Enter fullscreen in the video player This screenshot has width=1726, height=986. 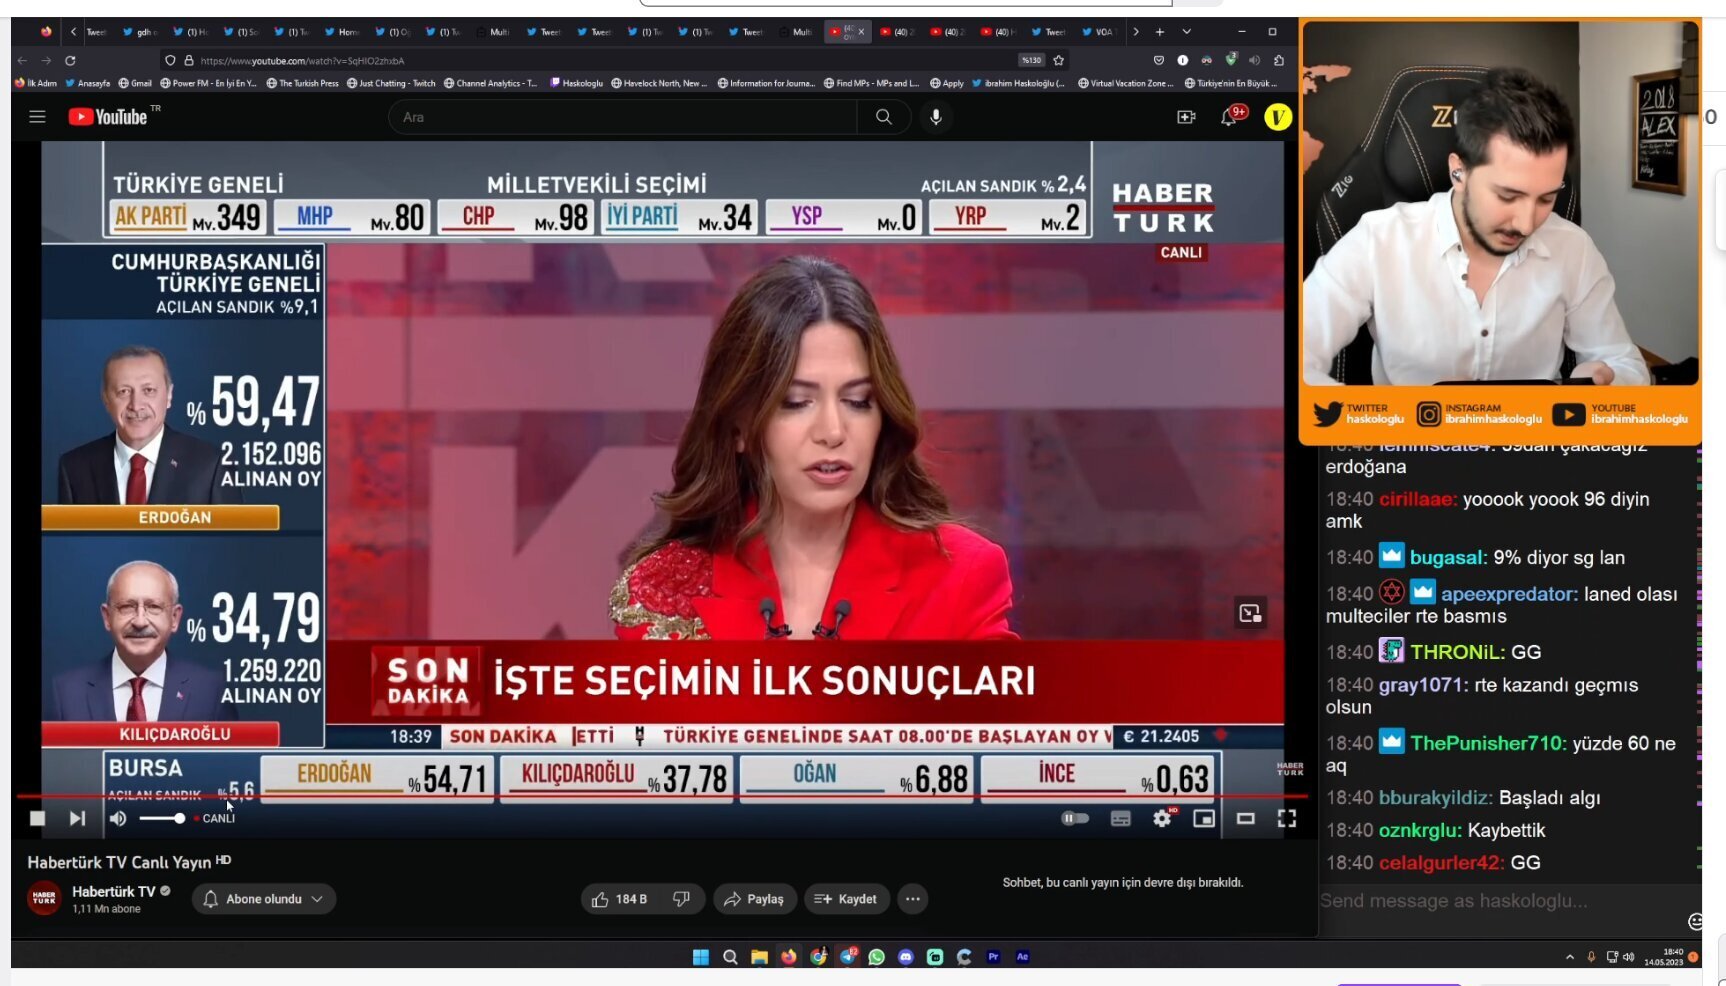click(x=1287, y=818)
